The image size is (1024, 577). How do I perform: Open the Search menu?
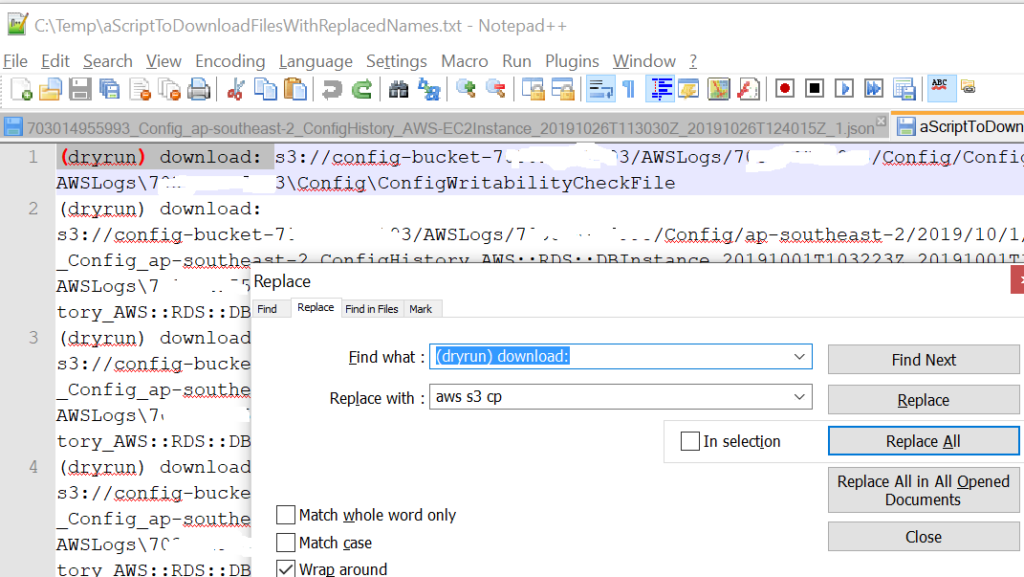[x=108, y=61]
